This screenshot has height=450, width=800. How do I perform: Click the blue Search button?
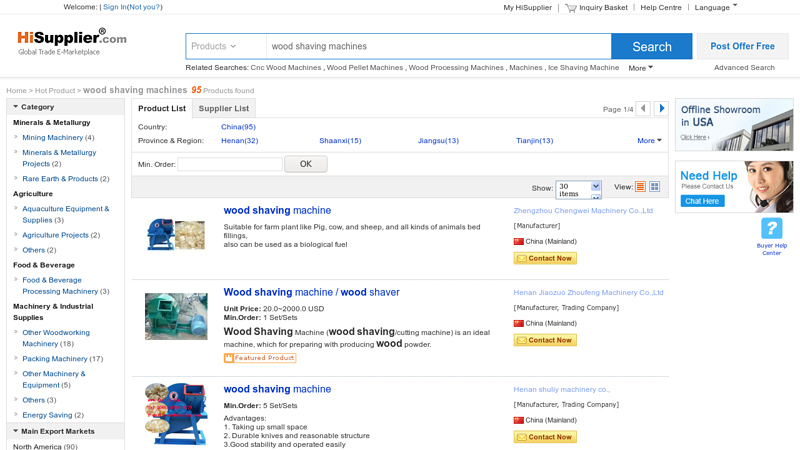click(652, 46)
